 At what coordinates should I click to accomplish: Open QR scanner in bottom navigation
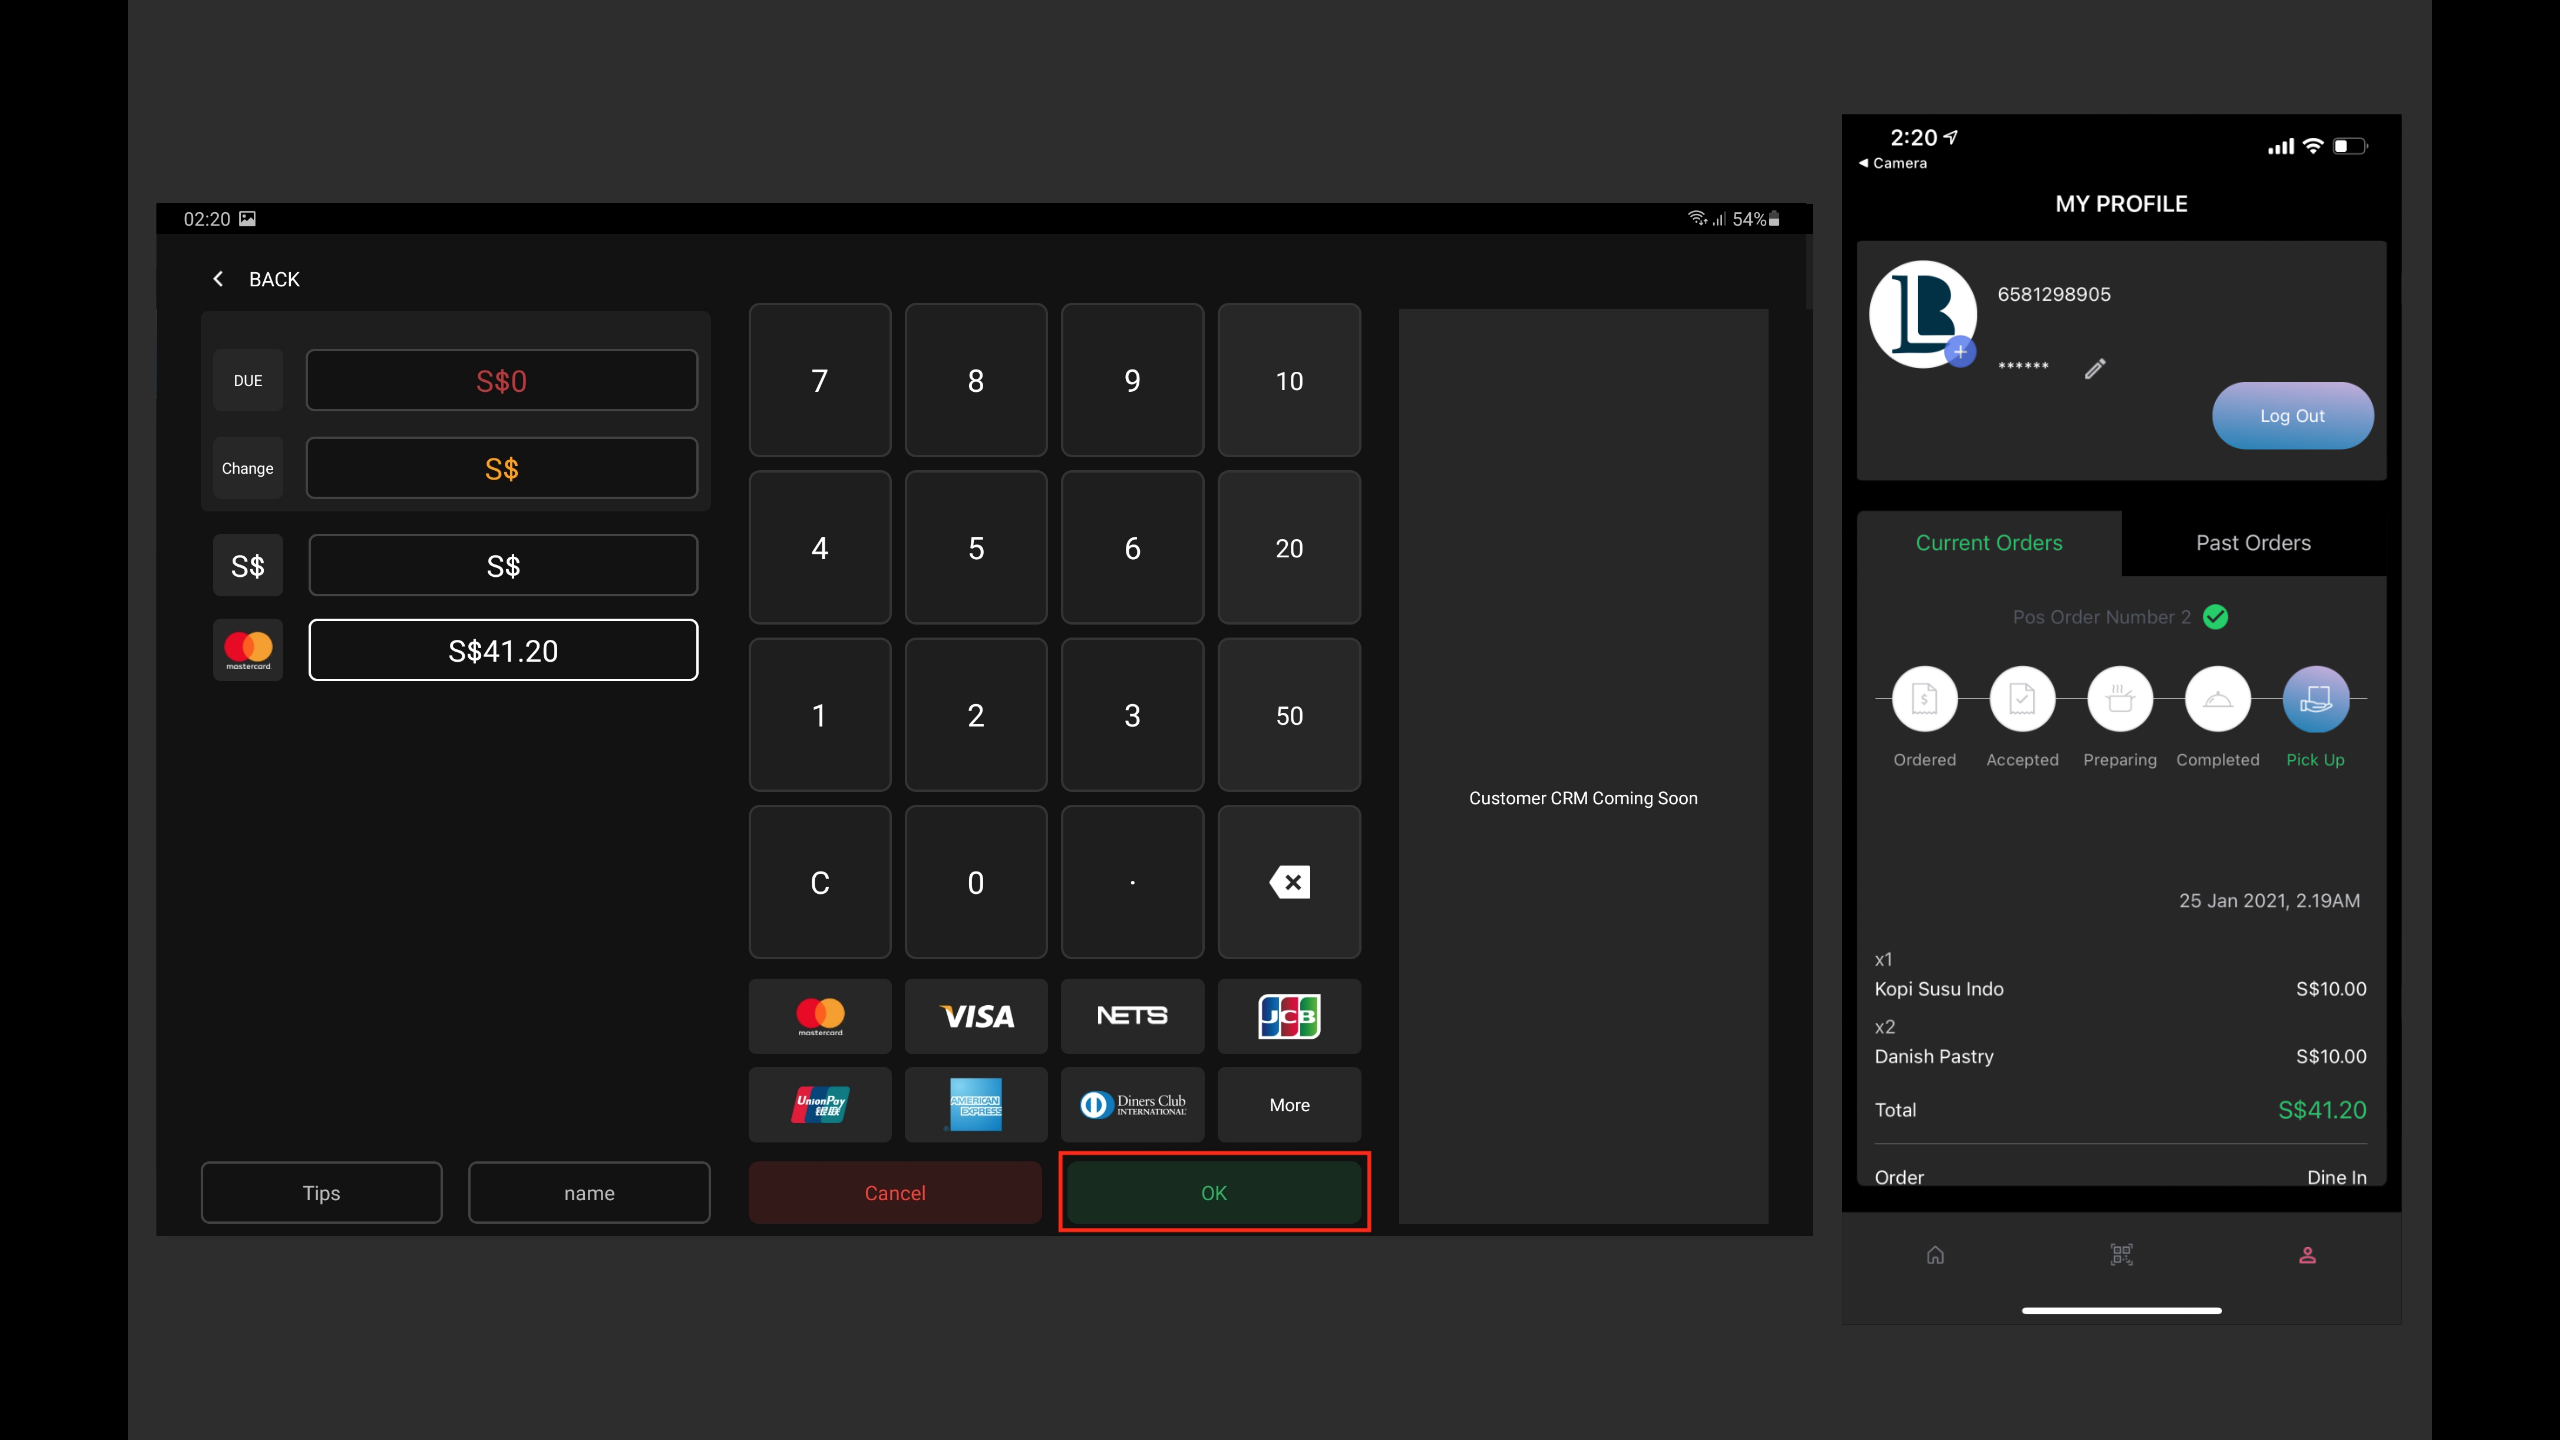tap(2121, 1254)
